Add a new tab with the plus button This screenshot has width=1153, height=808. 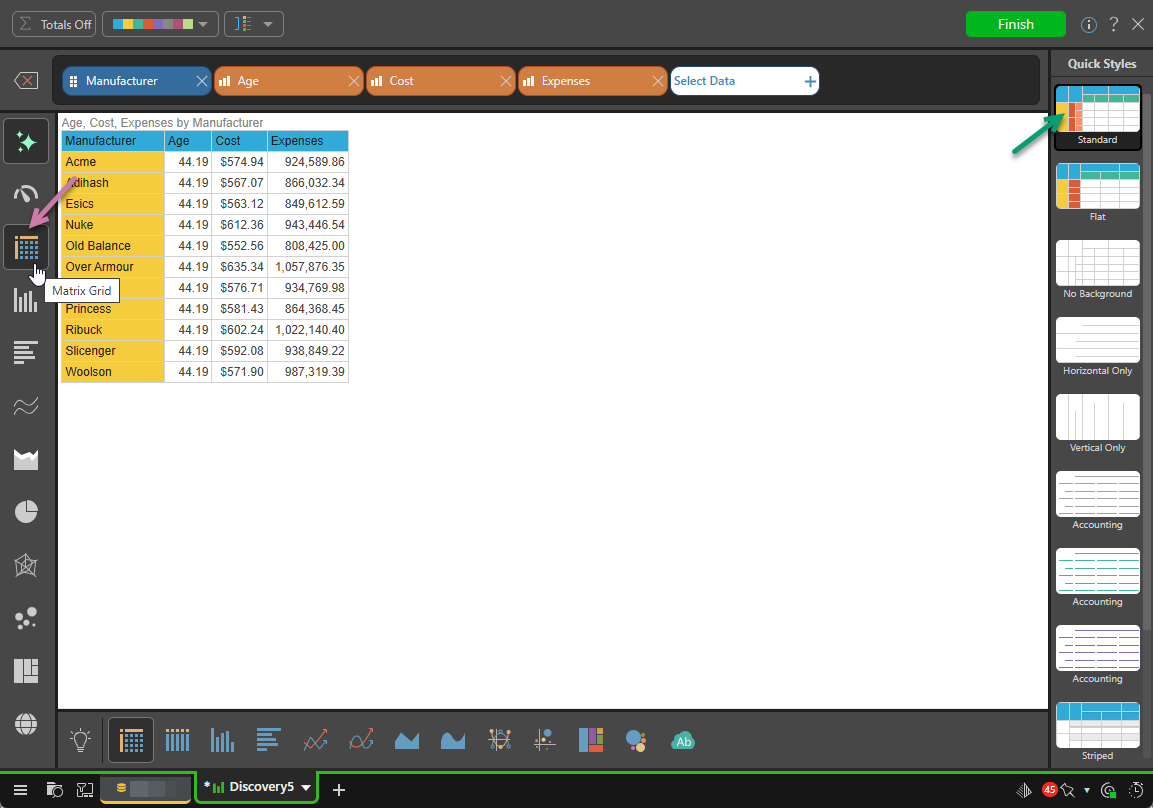pos(339,790)
